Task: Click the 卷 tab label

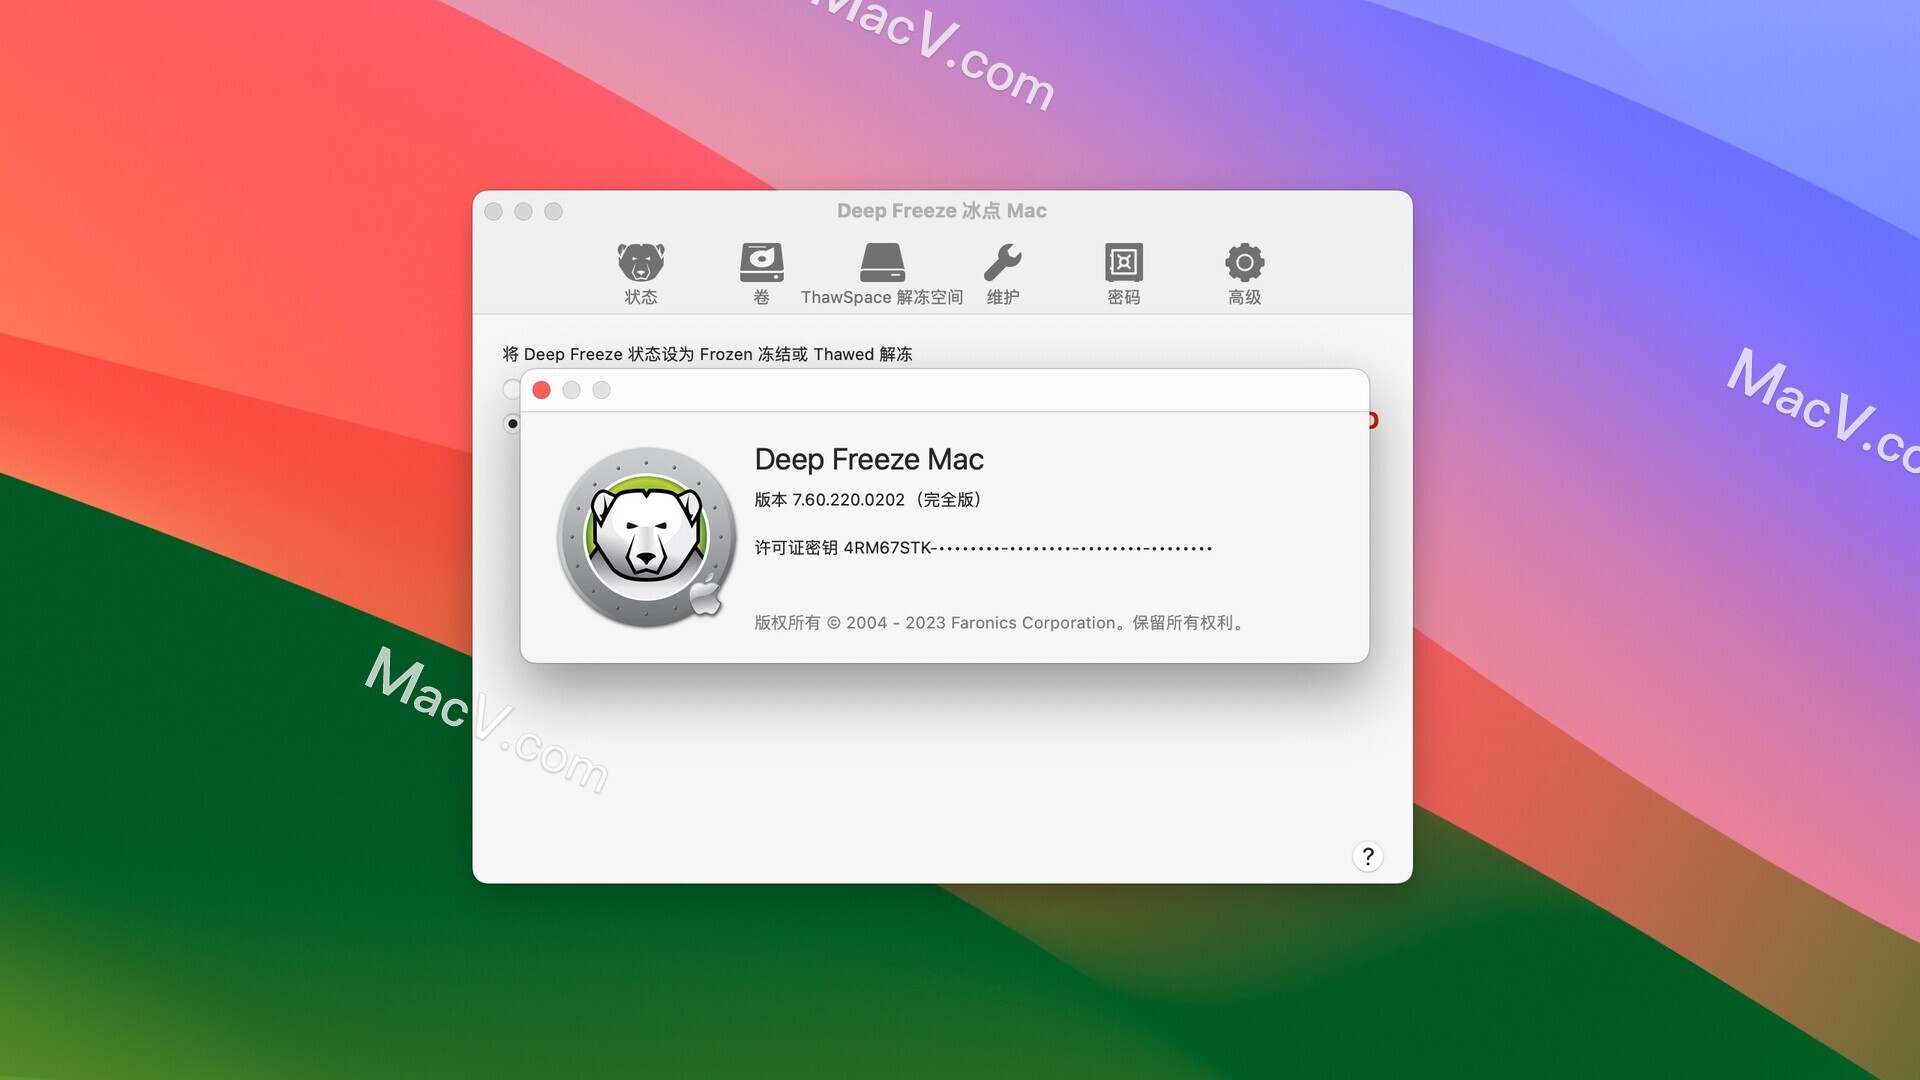Action: pos(761,297)
